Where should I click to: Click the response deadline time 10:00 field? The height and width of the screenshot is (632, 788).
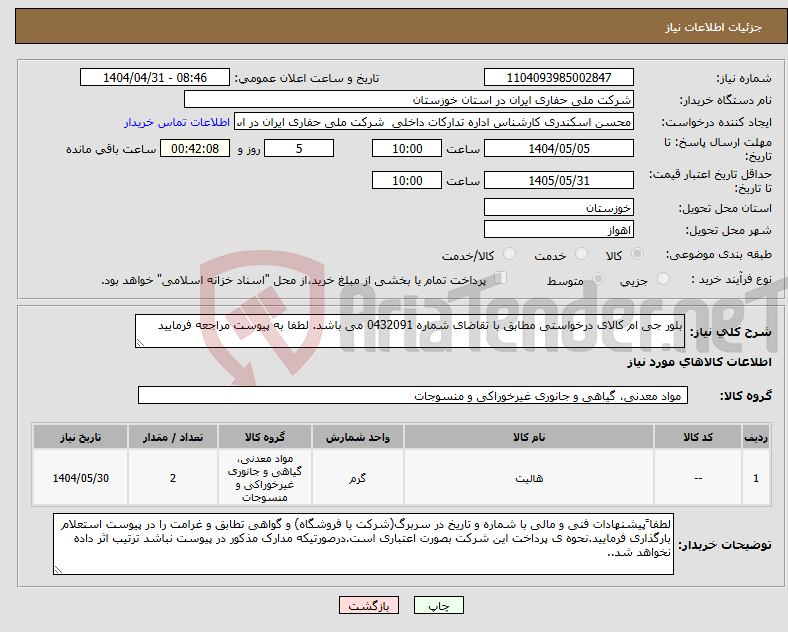coord(407,149)
